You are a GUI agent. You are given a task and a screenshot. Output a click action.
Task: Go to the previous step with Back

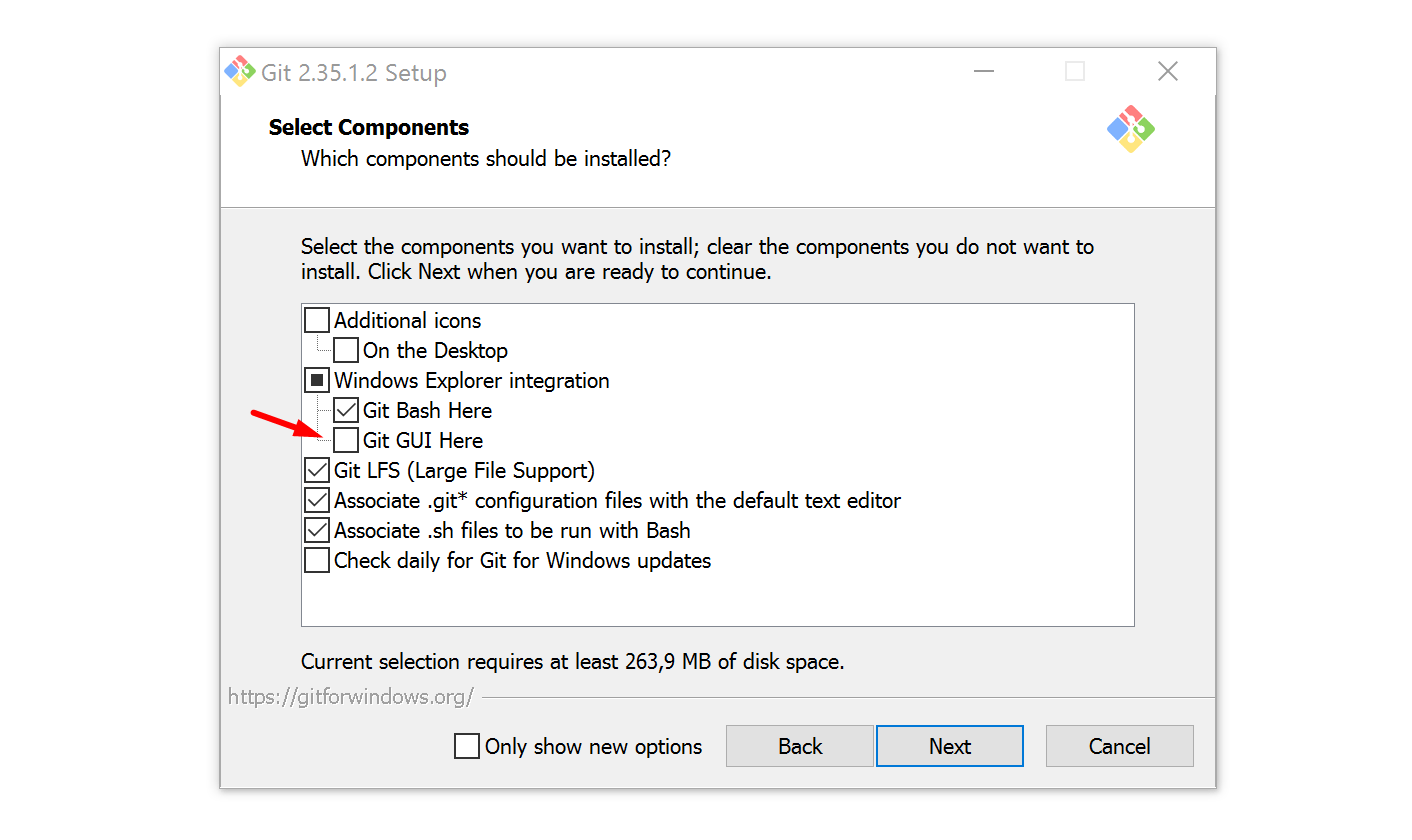click(800, 746)
